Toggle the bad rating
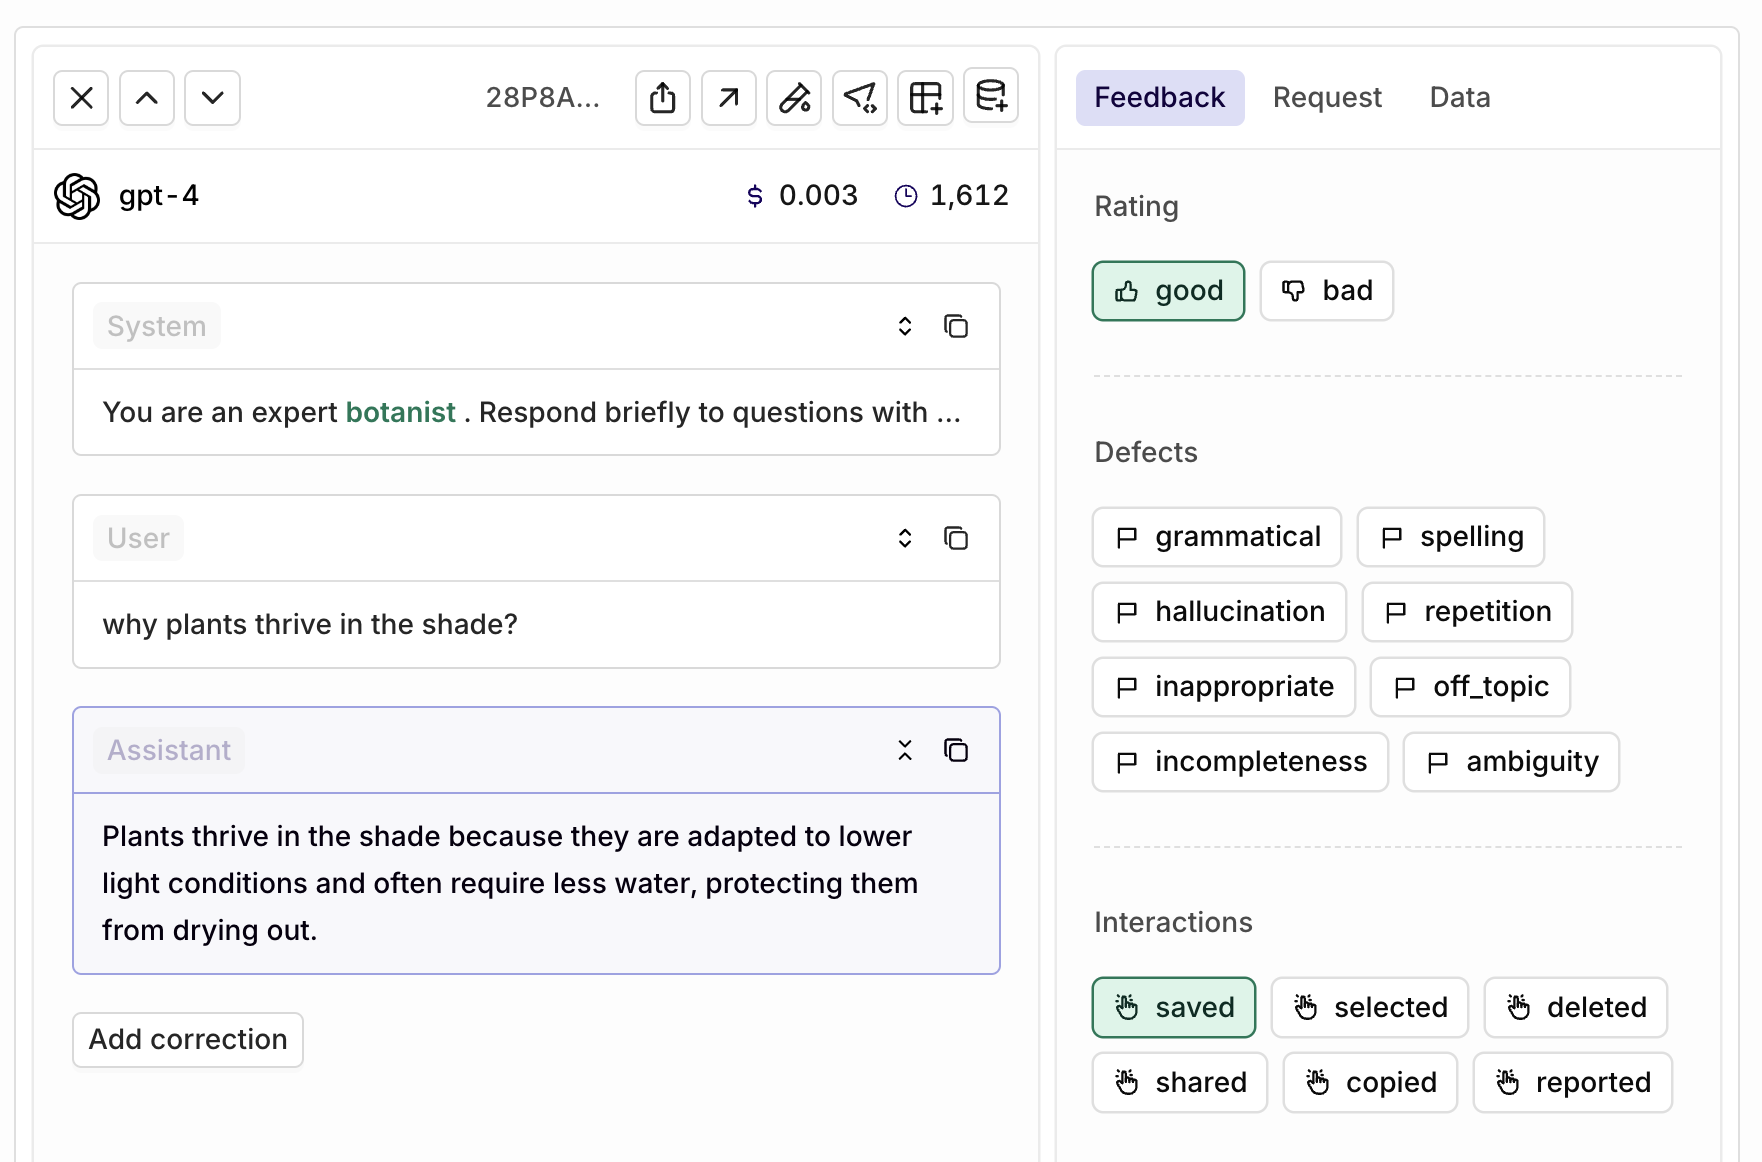The image size is (1762, 1162). click(x=1326, y=291)
